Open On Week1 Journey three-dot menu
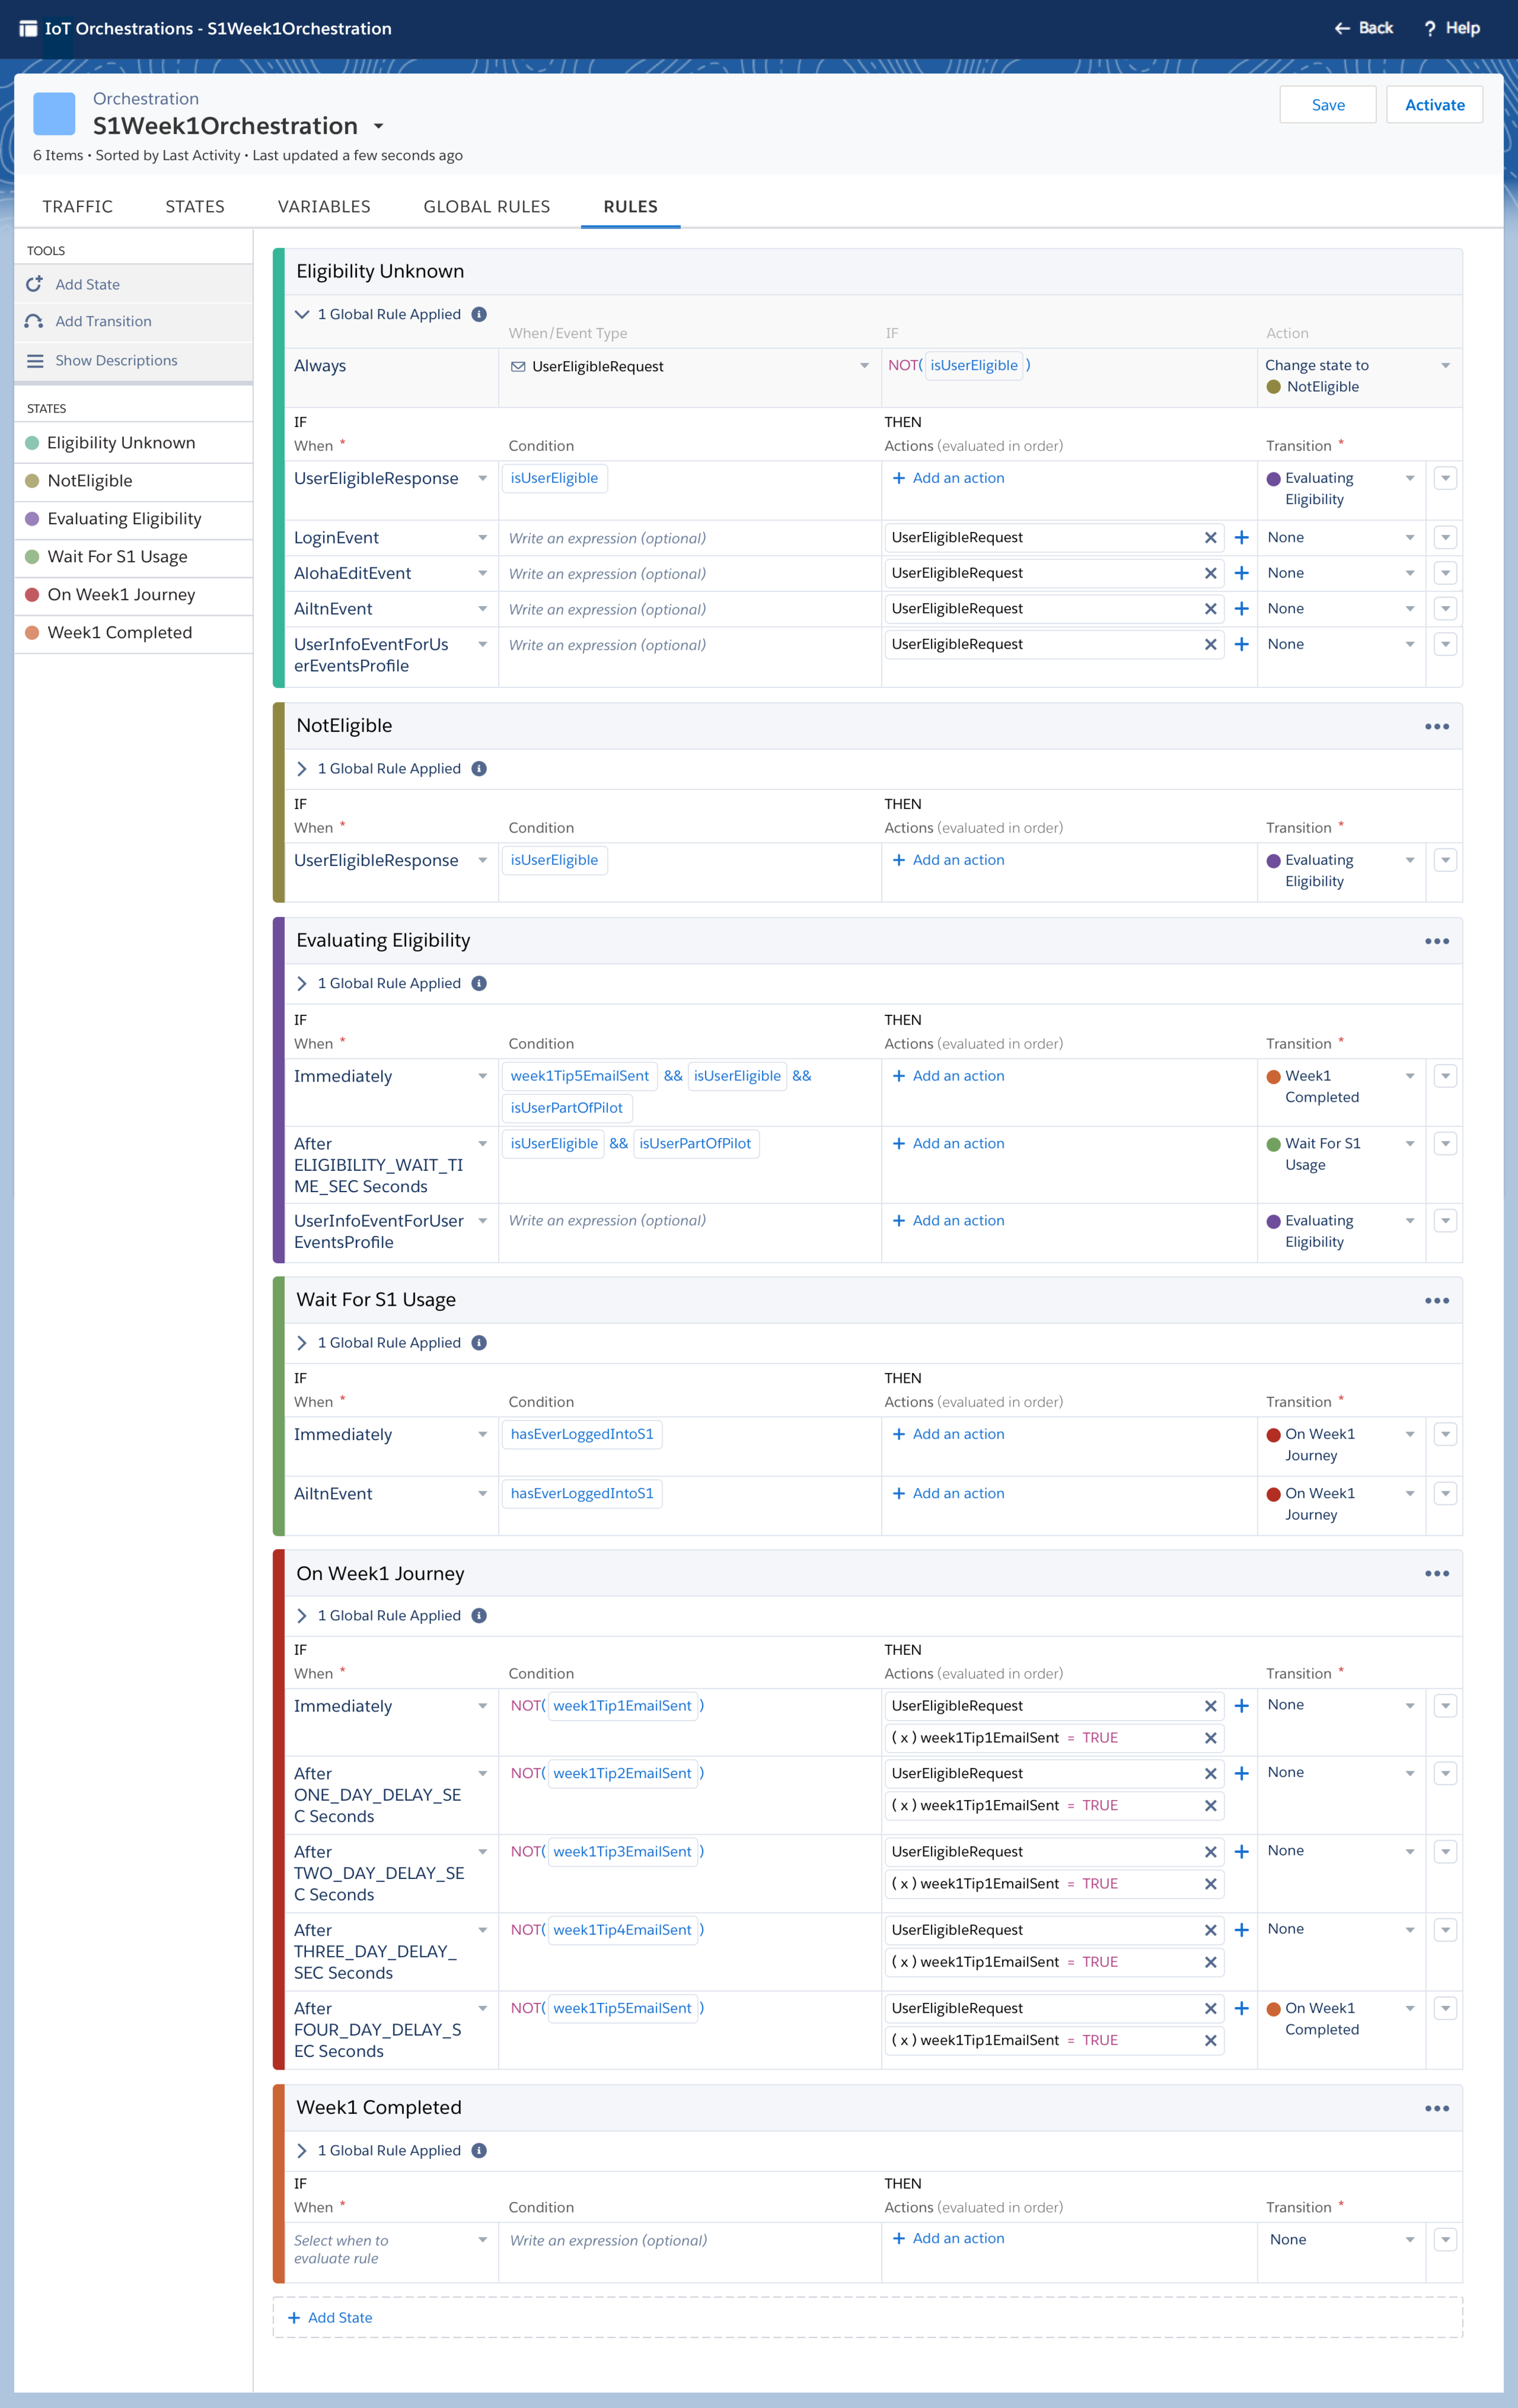 coord(1437,1574)
